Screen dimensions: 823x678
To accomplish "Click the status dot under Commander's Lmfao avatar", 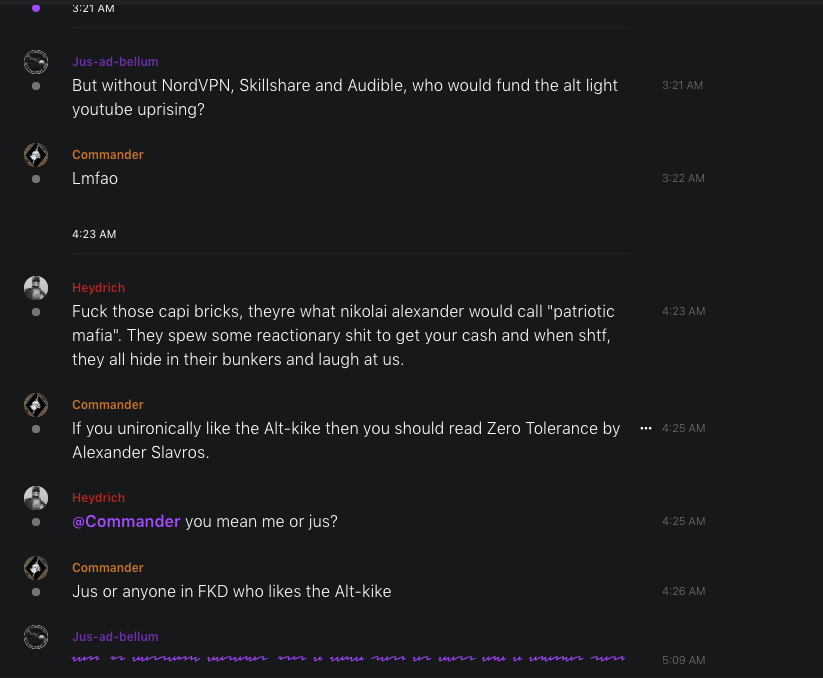I will click(x=36, y=179).
